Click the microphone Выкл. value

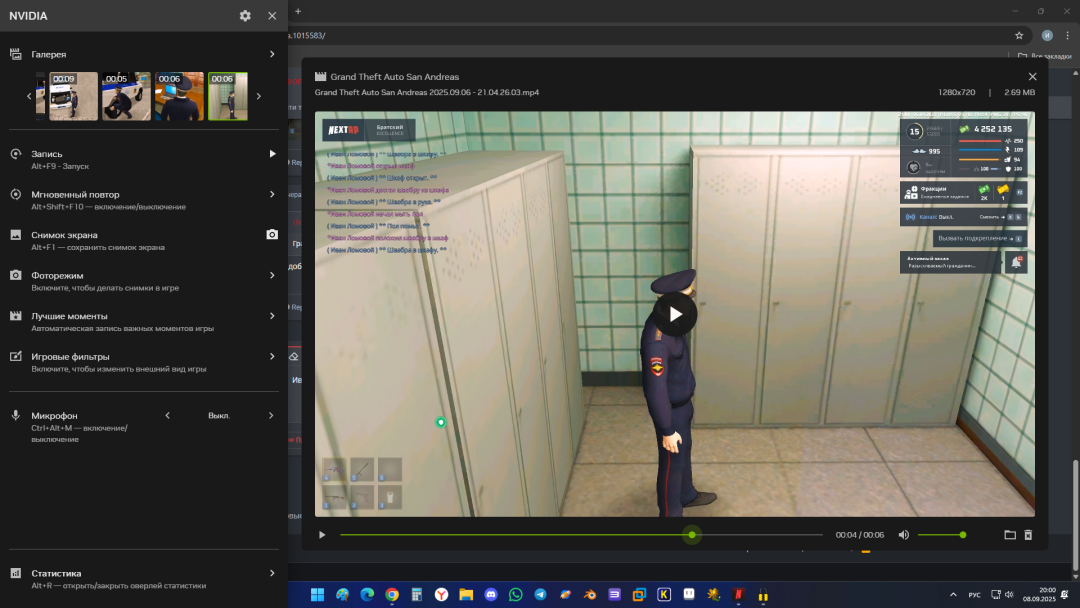[219, 416]
